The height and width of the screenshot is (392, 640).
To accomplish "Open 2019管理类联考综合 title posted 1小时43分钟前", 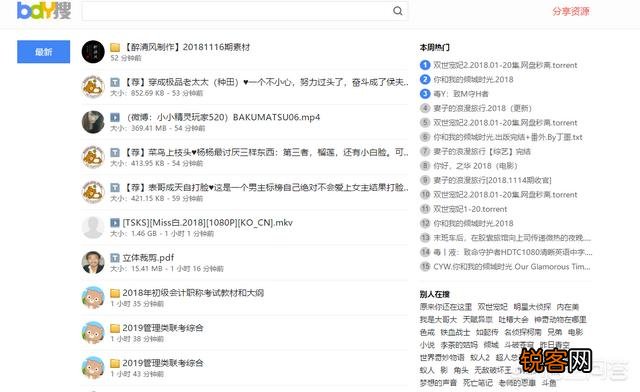I will [163, 363].
